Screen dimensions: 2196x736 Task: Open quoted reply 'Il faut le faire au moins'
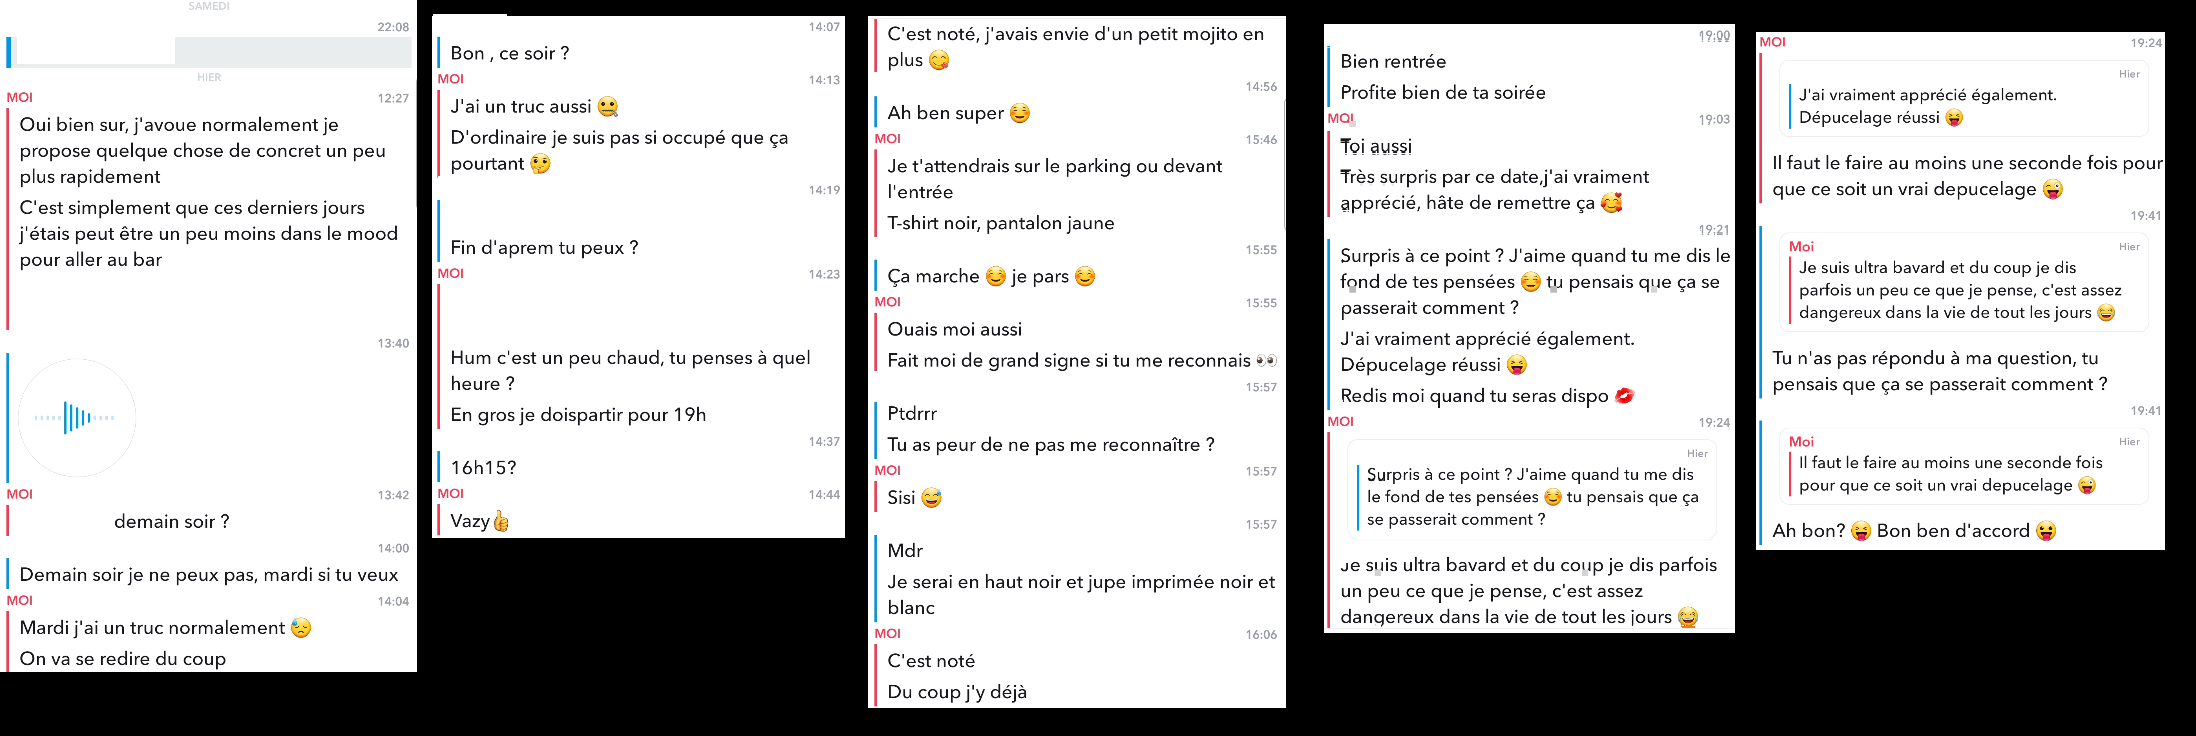pos(1962,466)
